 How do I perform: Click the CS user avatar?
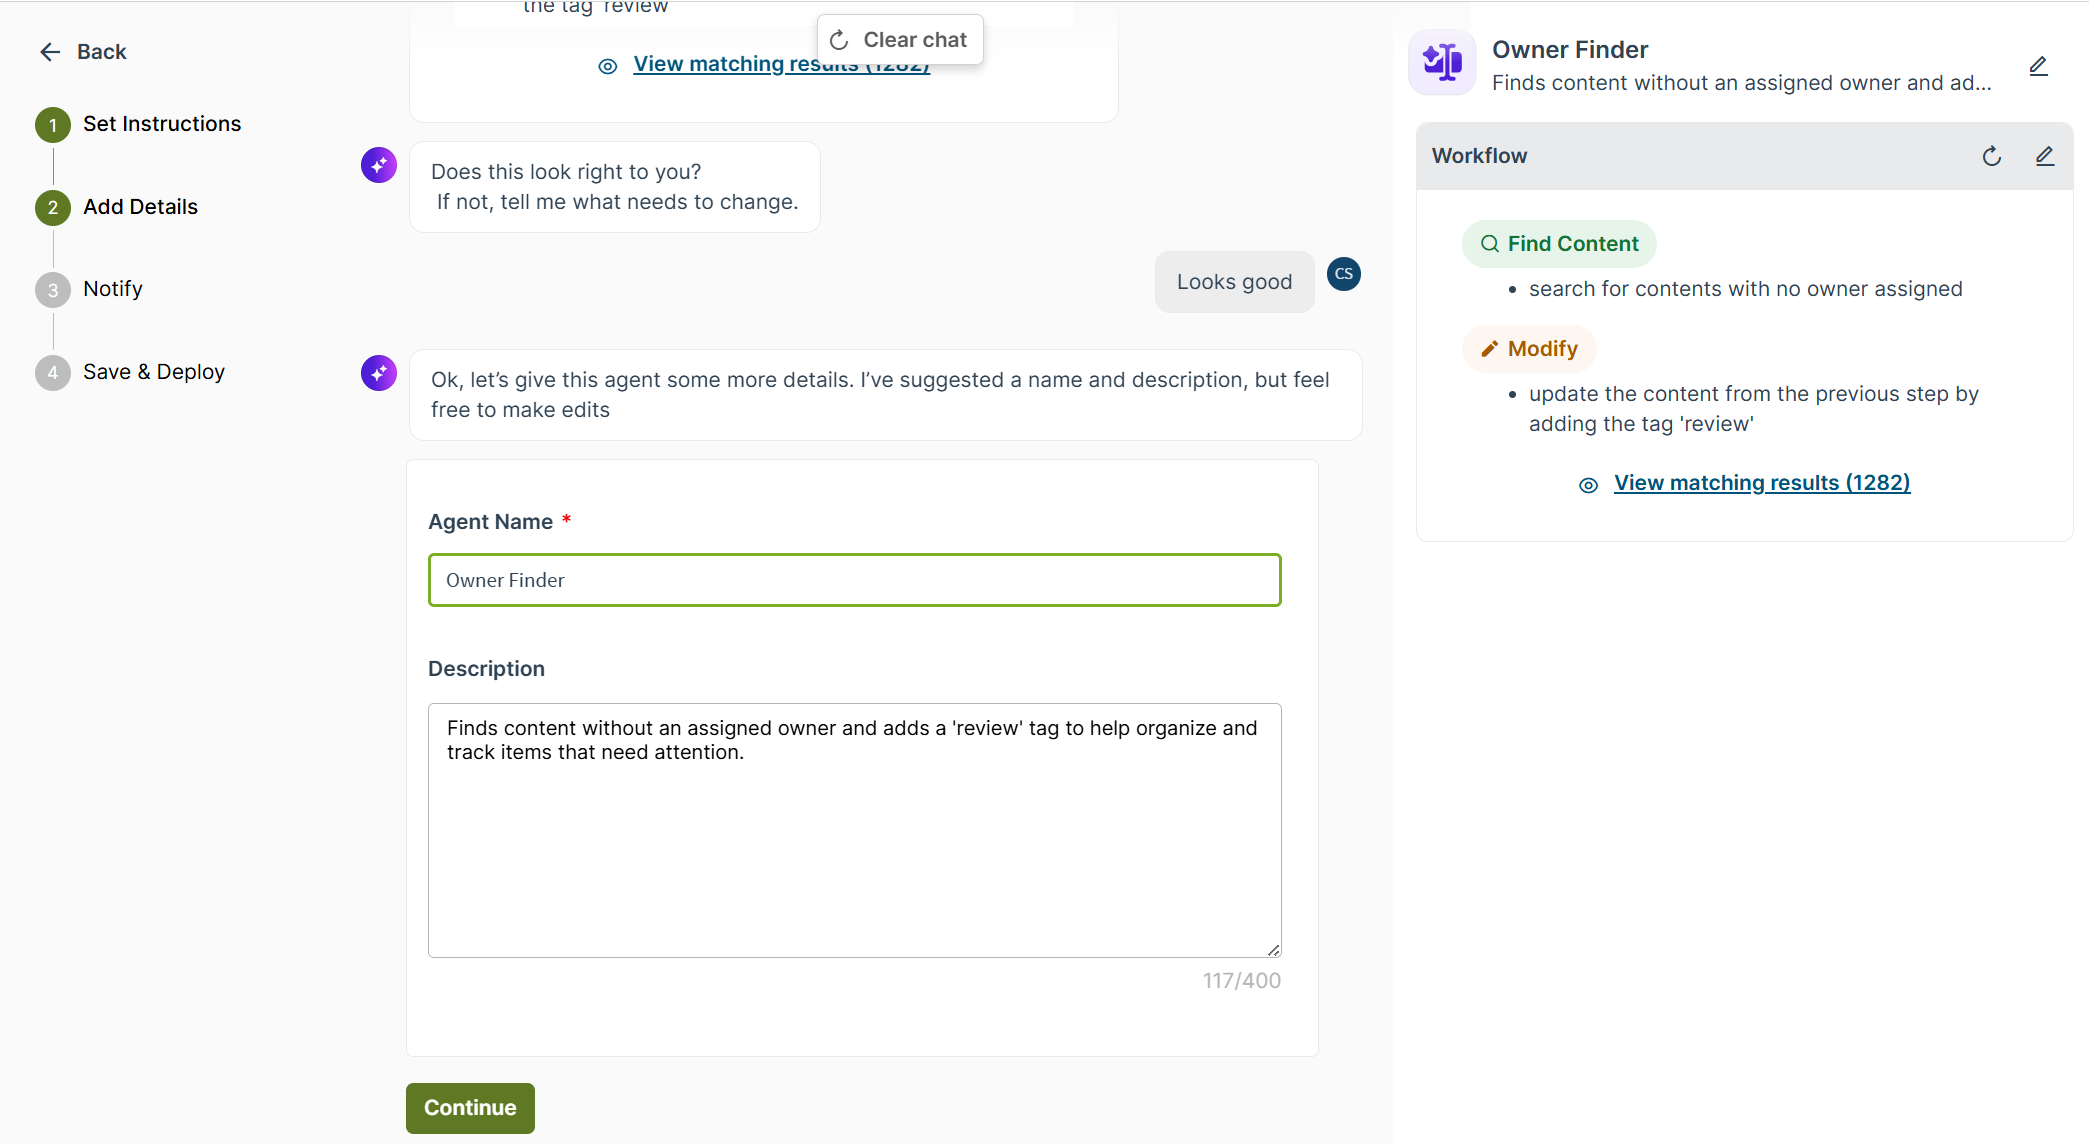[x=1343, y=274]
